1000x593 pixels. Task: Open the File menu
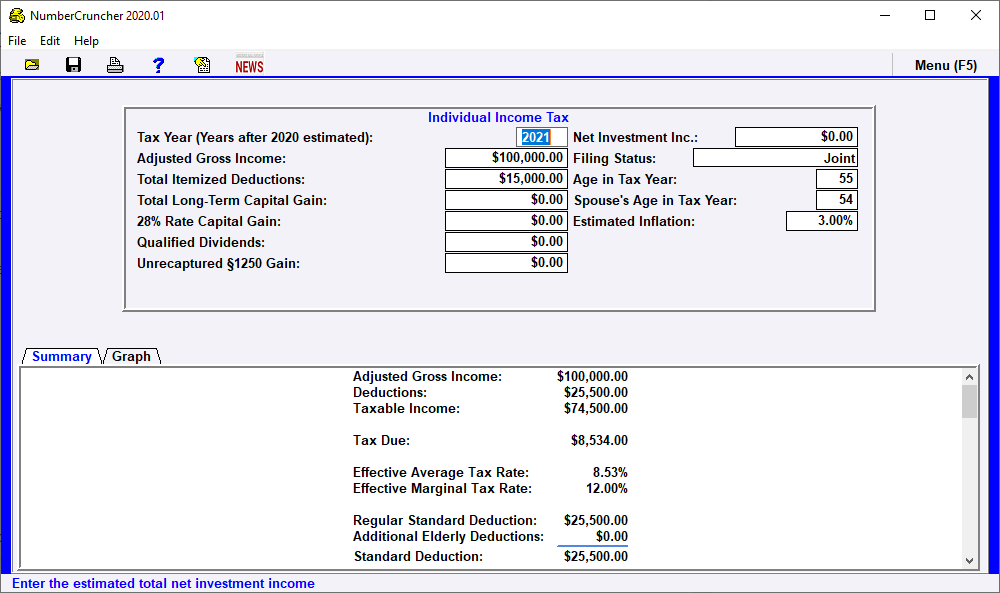[x=17, y=41]
